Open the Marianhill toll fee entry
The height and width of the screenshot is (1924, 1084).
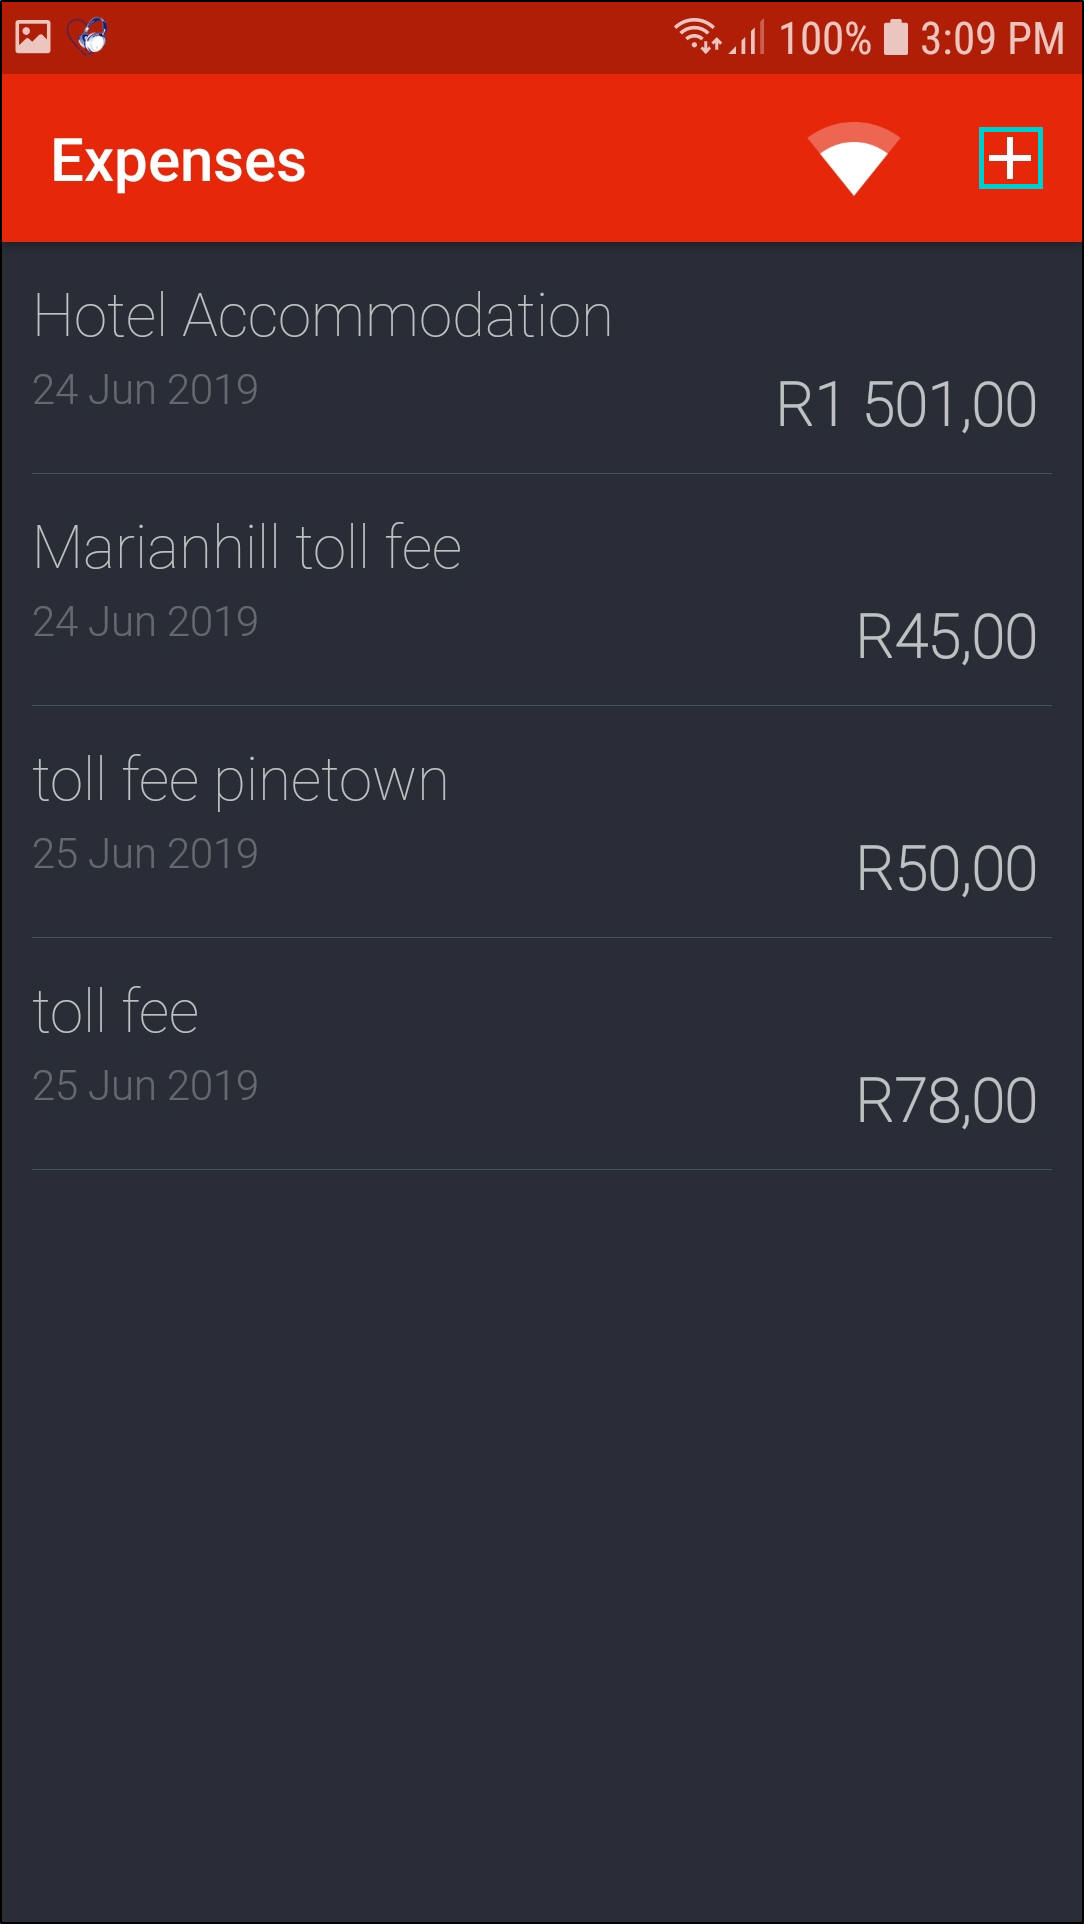coord(247,548)
